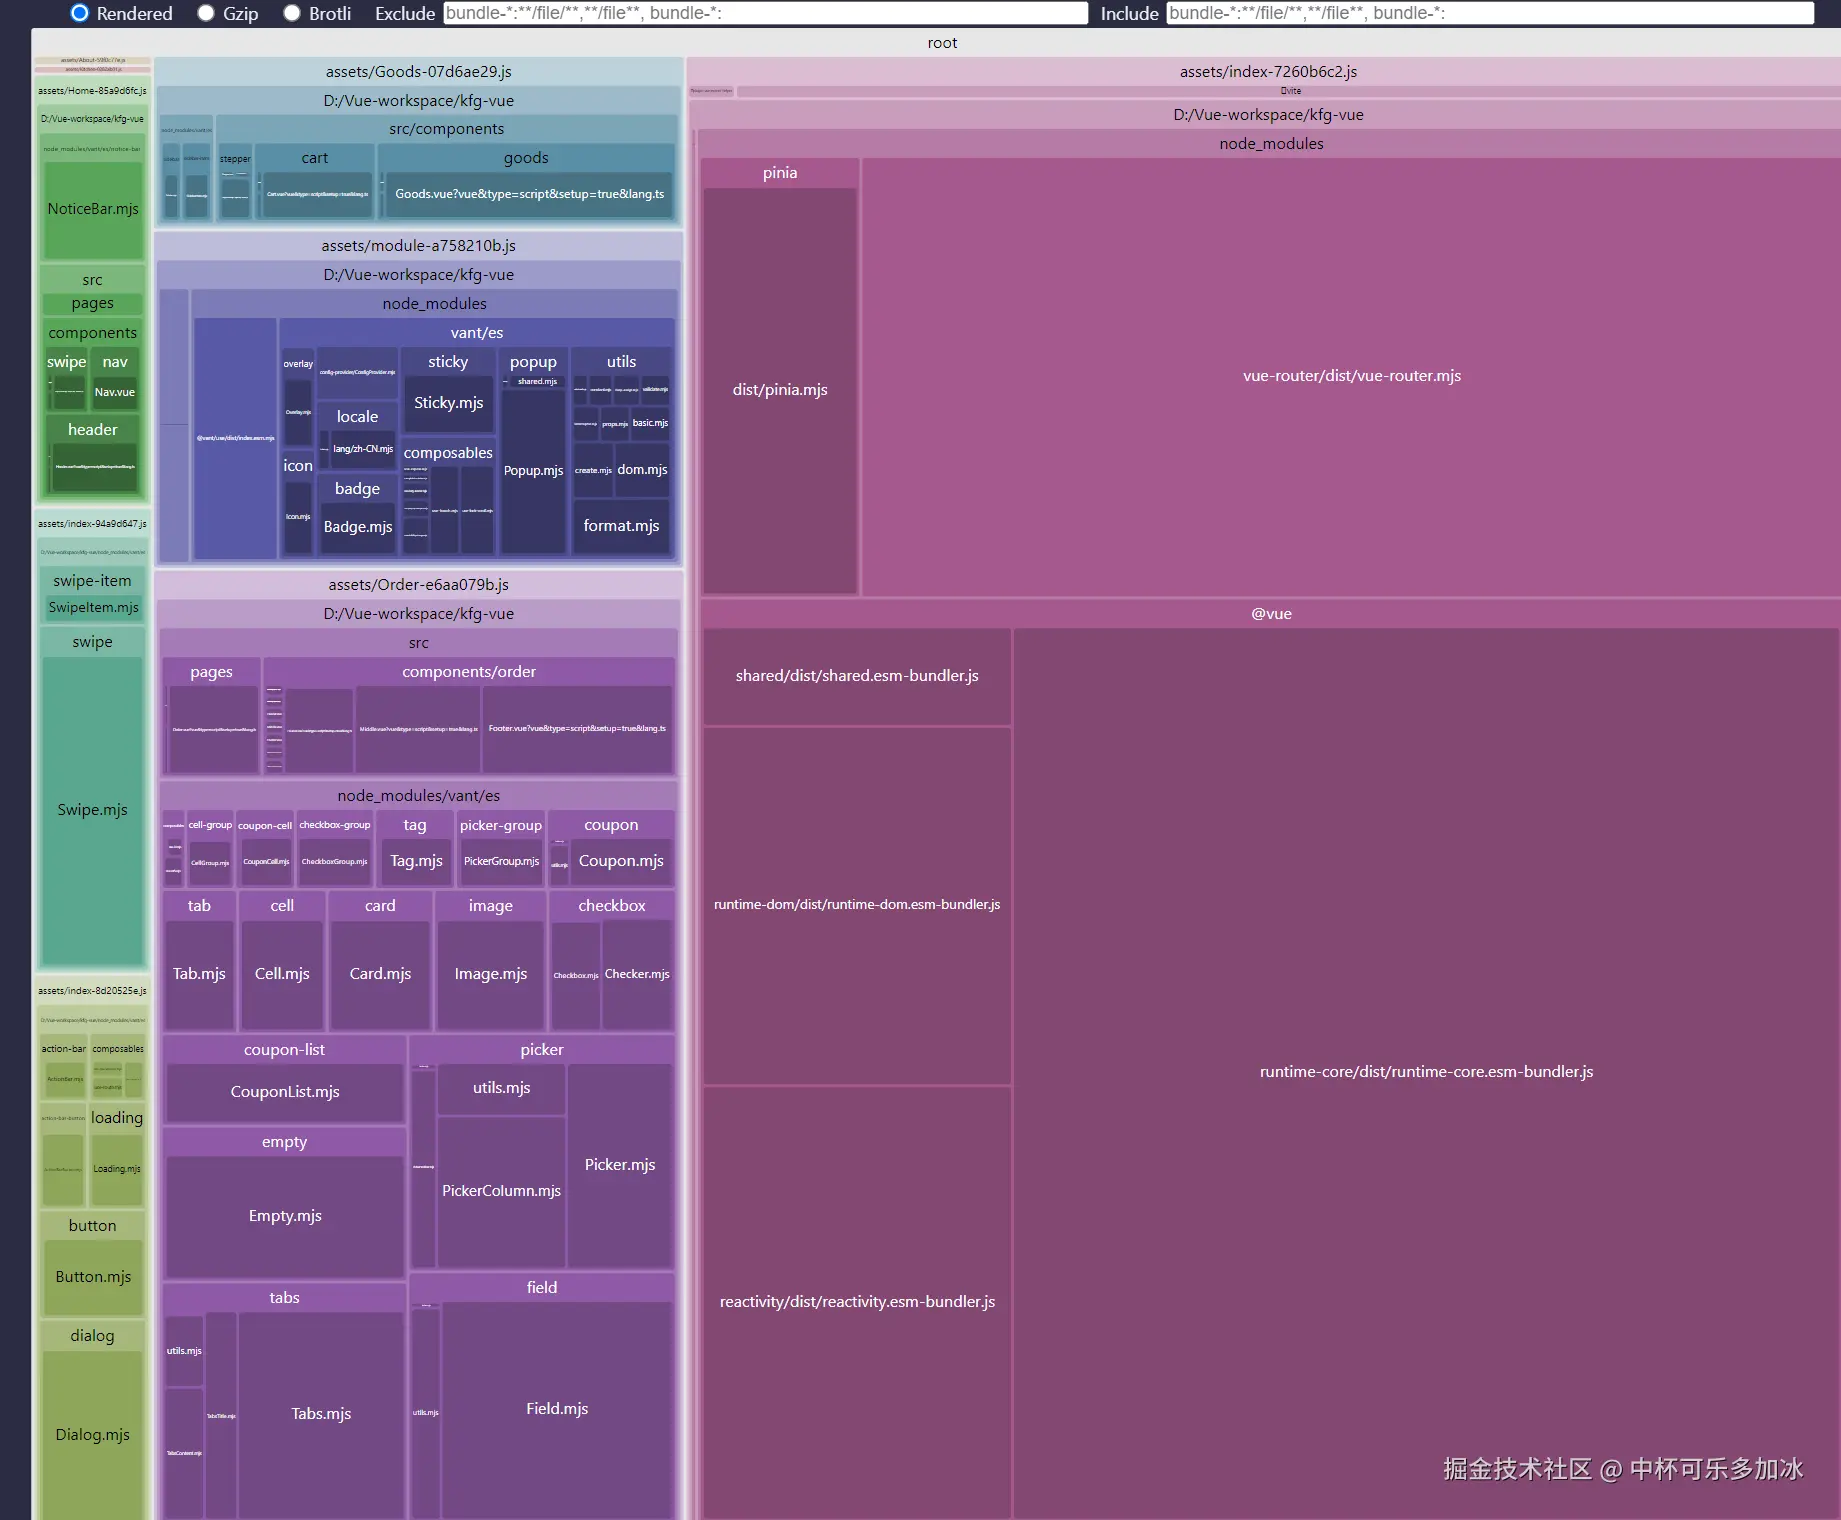The image size is (1841, 1520).
Task: Click the Popup.mjs block
Action: pyautogui.click(x=533, y=471)
